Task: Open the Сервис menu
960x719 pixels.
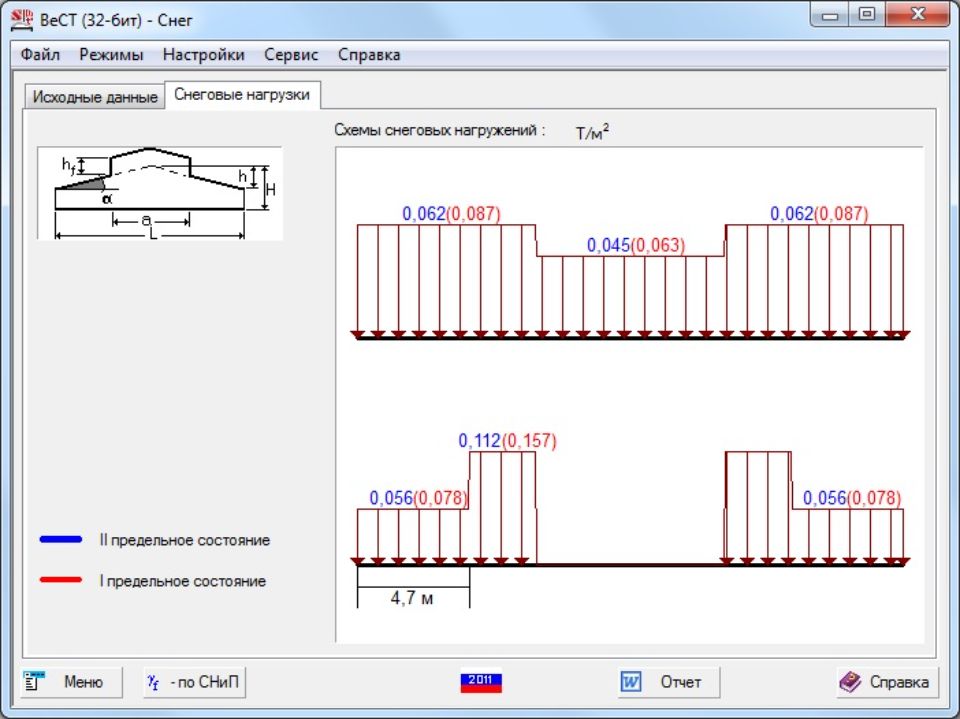Action: click(291, 55)
